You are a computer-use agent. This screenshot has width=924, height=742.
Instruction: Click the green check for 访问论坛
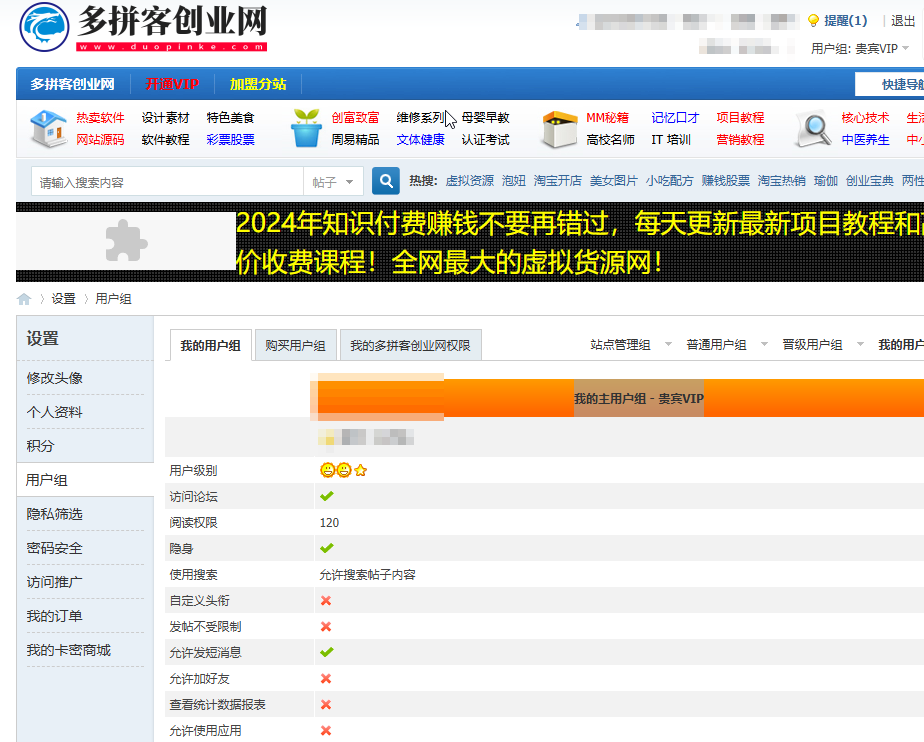click(327, 496)
